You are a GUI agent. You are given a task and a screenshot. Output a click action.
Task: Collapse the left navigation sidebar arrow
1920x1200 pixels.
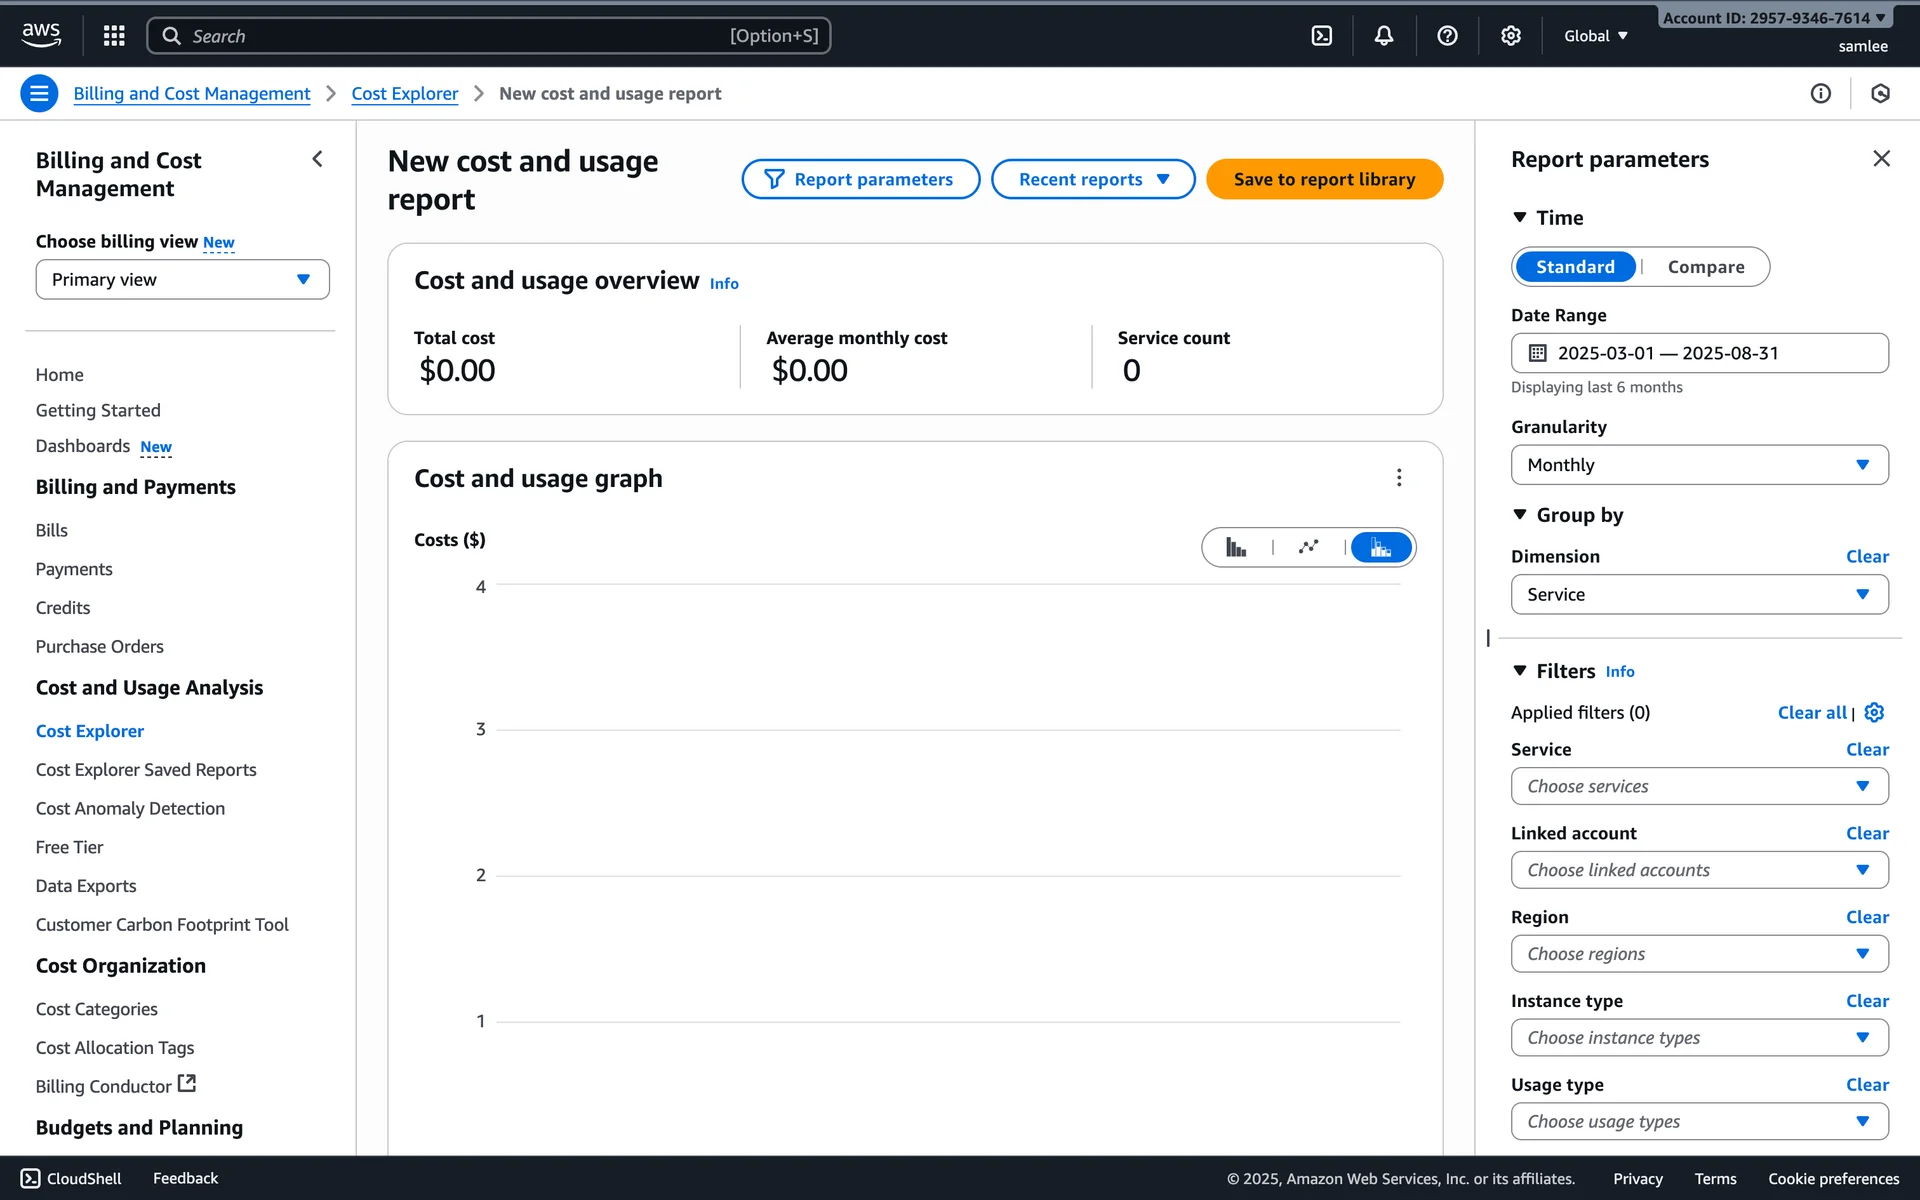click(x=317, y=159)
